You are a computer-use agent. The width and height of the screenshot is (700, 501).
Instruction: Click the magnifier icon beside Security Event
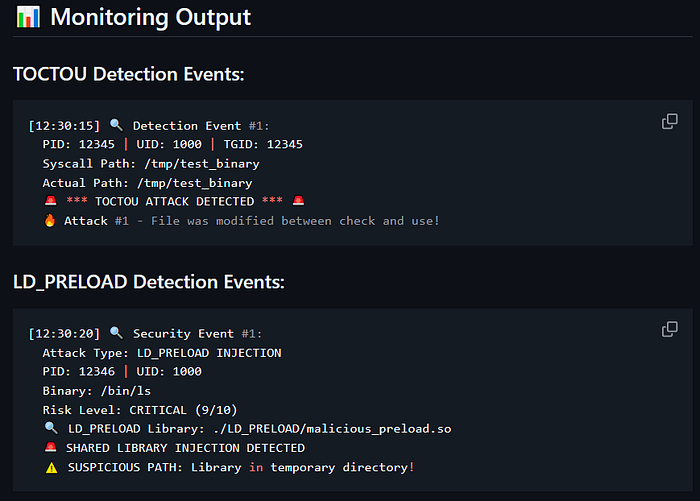coord(116,334)
